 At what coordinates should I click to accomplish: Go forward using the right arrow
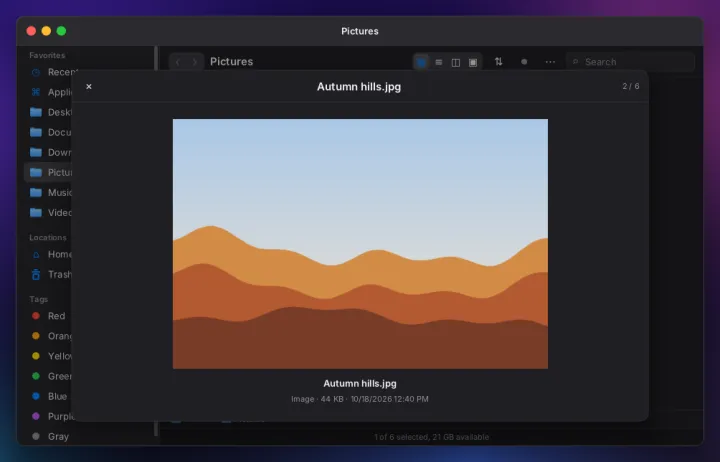point(195,62)
